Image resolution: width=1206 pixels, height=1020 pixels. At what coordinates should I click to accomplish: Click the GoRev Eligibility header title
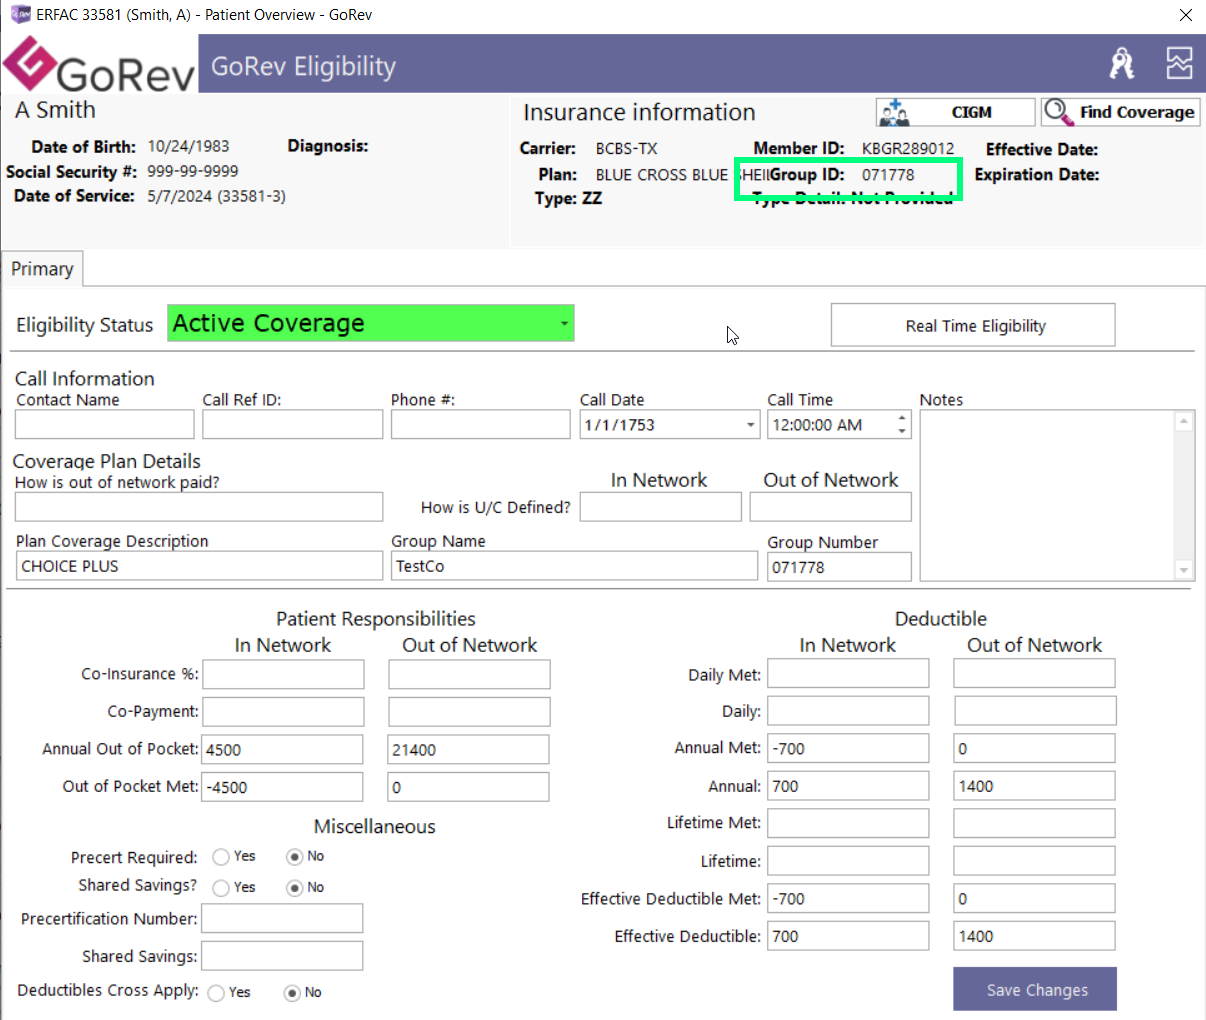303,66
